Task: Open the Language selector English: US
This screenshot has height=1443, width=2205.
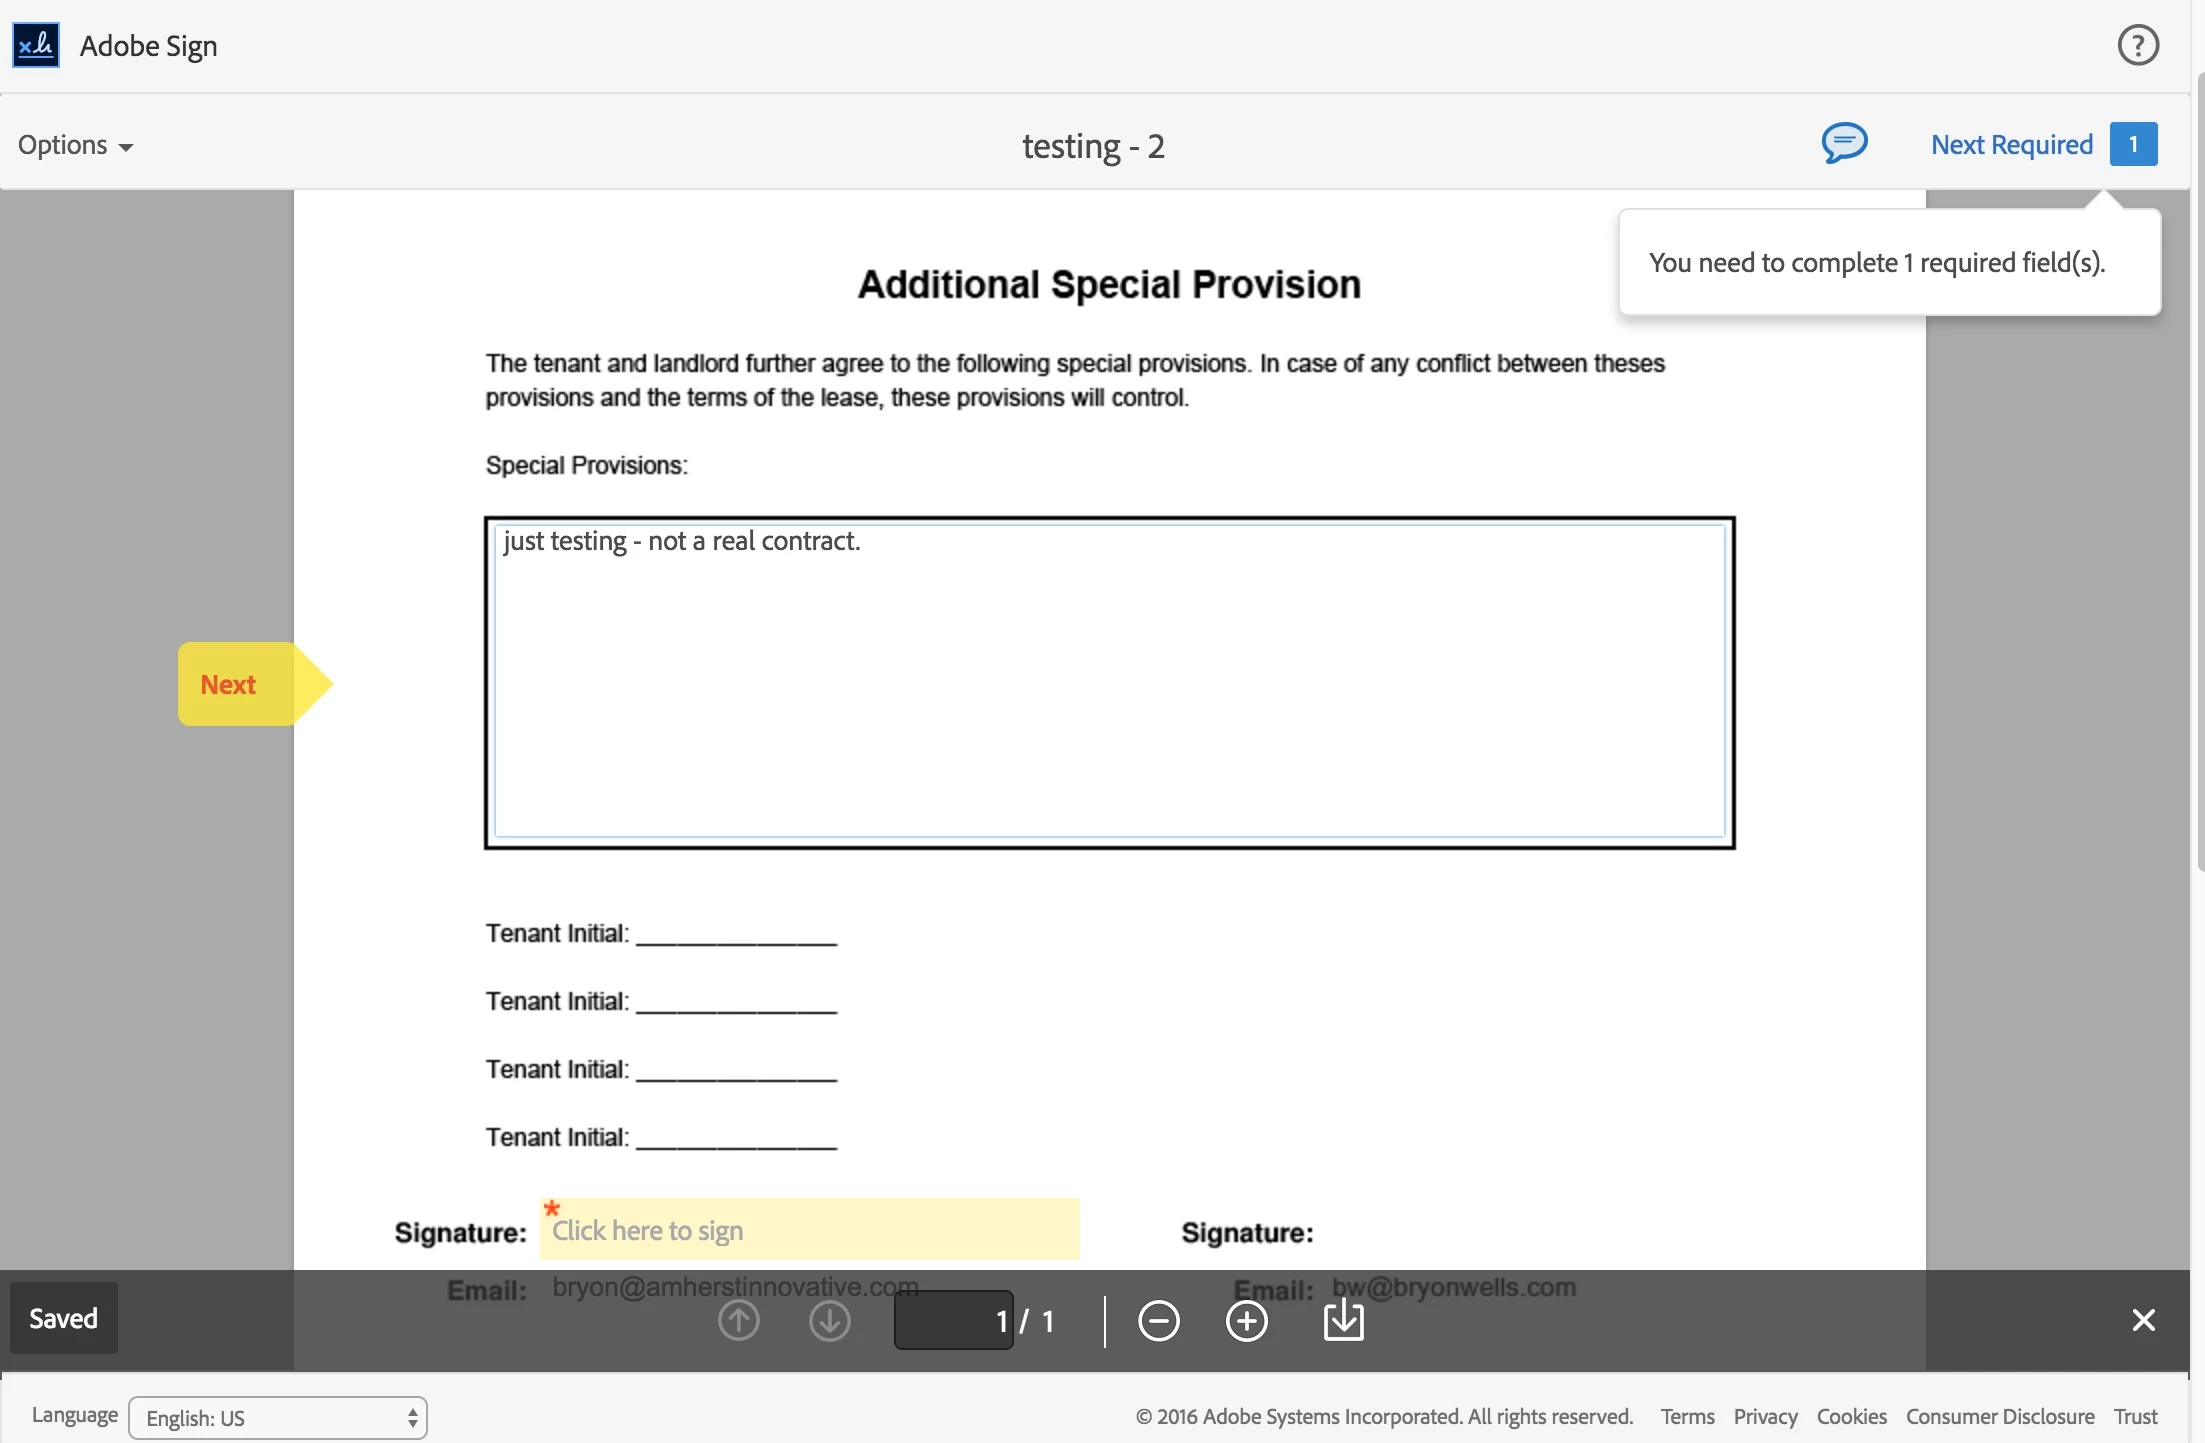Action: tap(277, 1417)
